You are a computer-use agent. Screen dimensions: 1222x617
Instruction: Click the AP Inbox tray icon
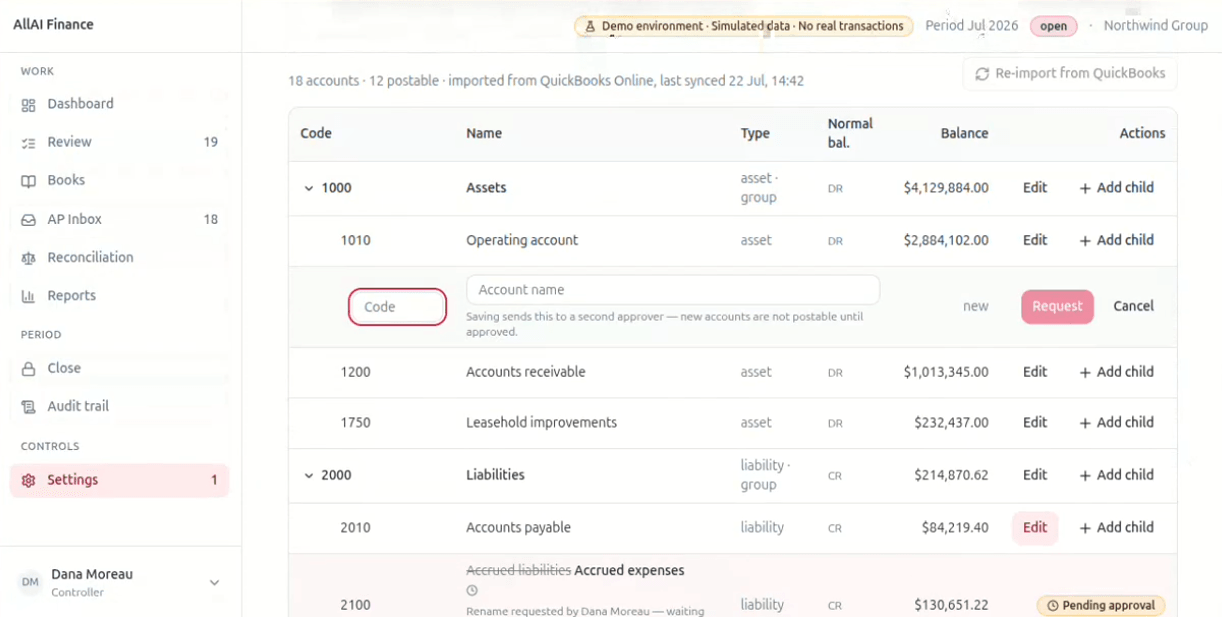[x=28, y=220]
